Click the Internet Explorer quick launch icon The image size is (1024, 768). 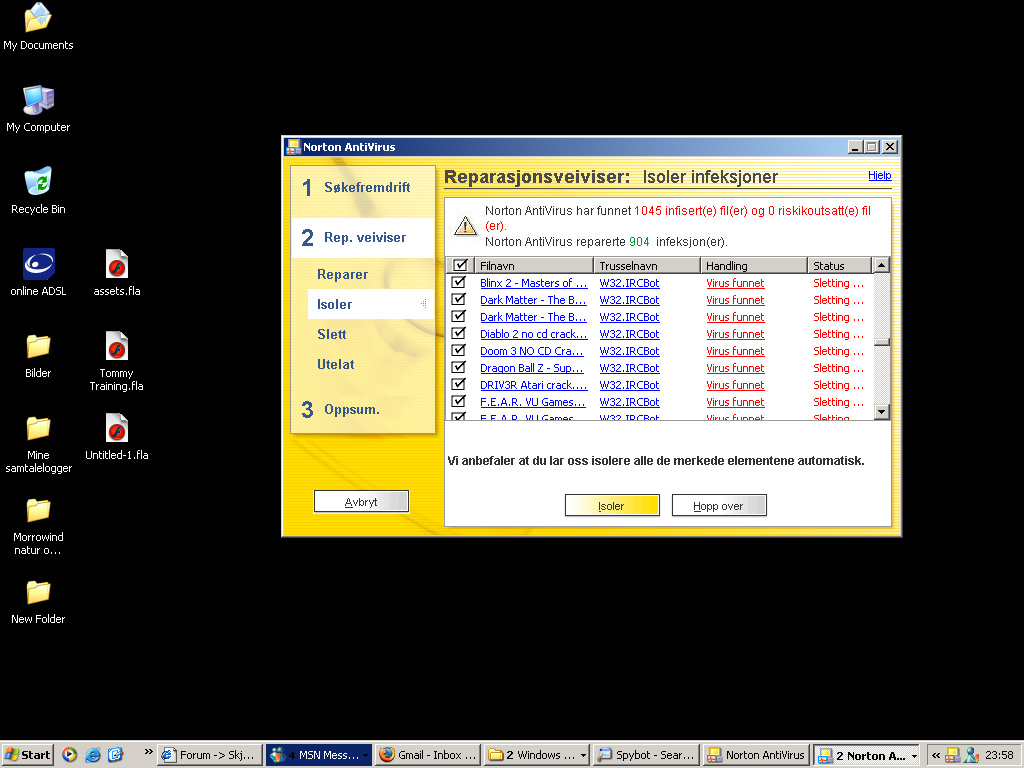pos(93,755)
